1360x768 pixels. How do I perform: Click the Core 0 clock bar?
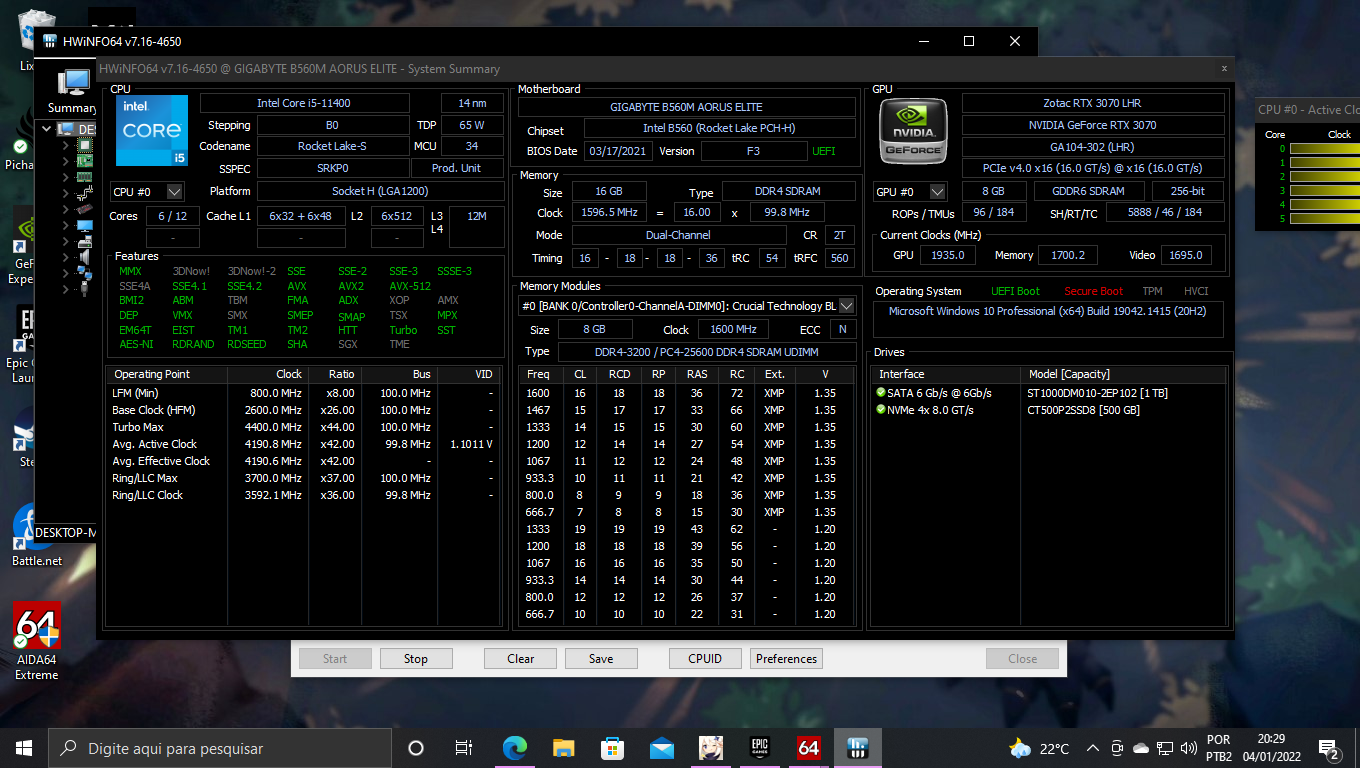(x=1324, y=148)
